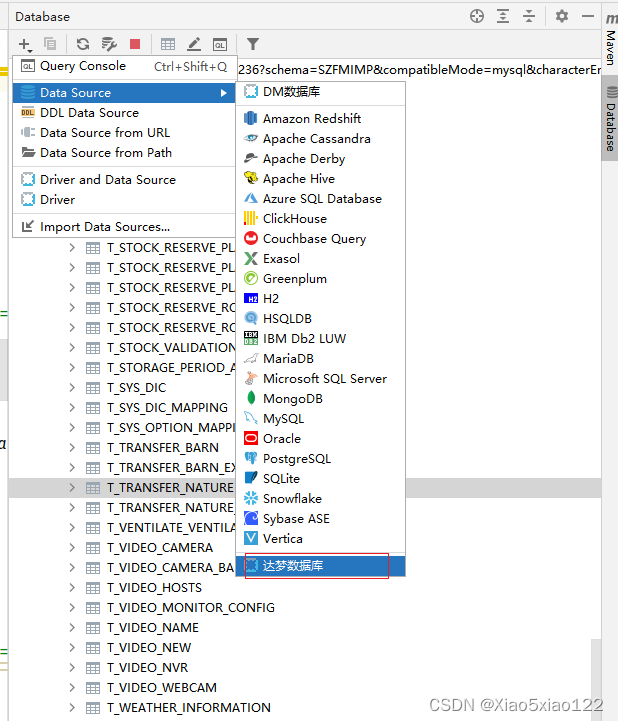The width and height of the screenshot is (618, 721).
Task: Select the H2 database entry
Action: click(x=320, y=299)
